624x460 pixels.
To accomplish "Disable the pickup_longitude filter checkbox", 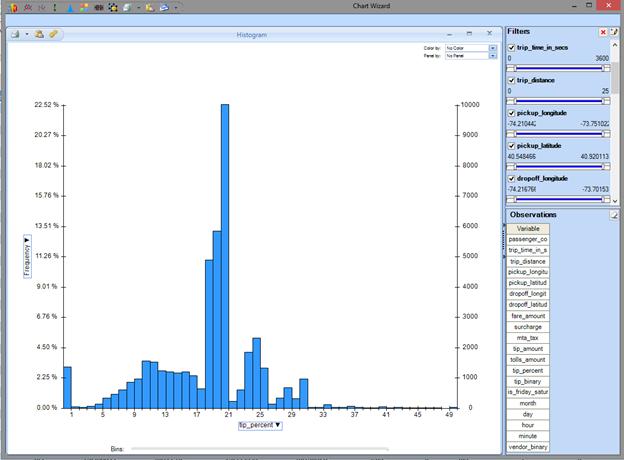I will (x=512, y=112).
